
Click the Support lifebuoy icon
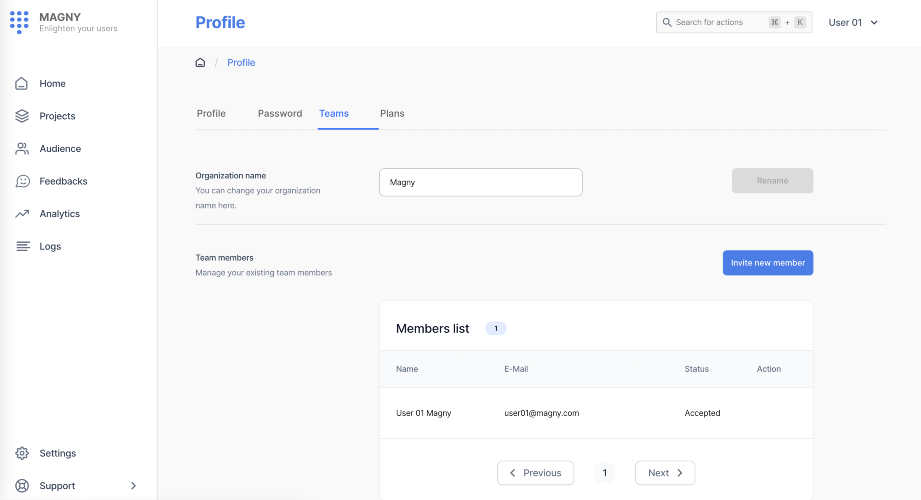pyautogui.click(x=22, y=486)
